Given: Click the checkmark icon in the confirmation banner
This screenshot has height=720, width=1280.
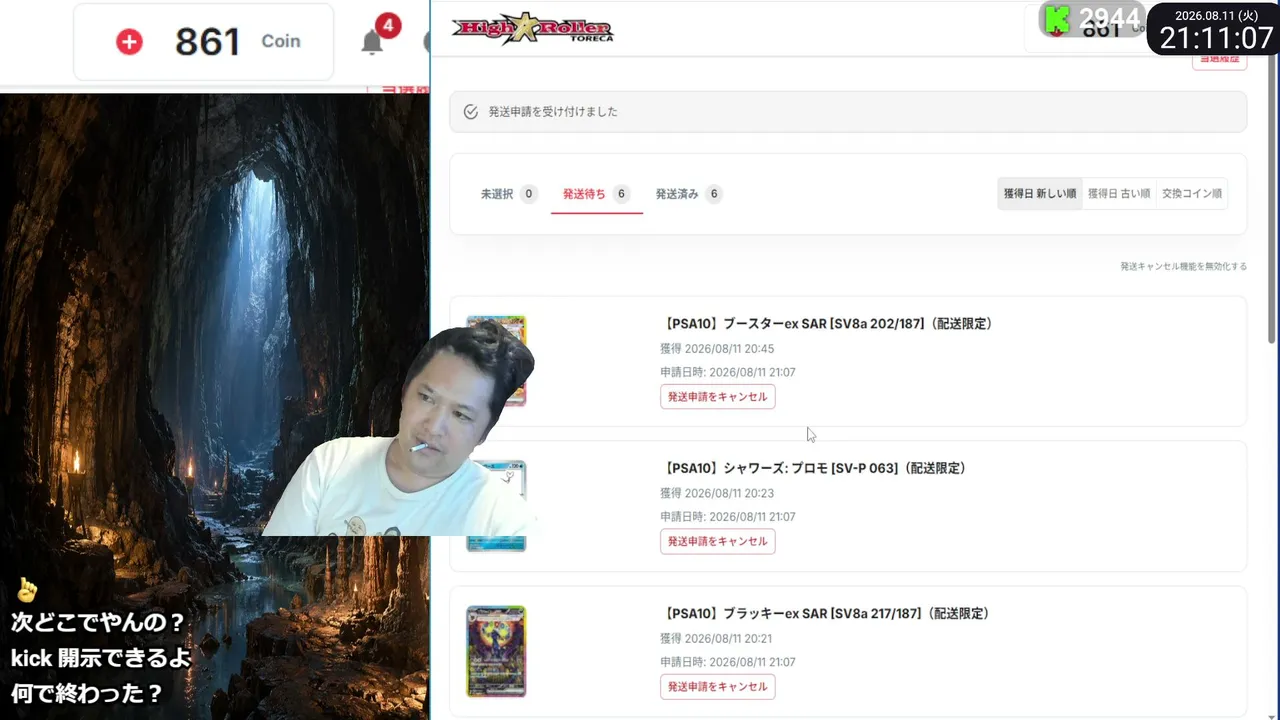Looking at the screenshot, I should 471,112.
